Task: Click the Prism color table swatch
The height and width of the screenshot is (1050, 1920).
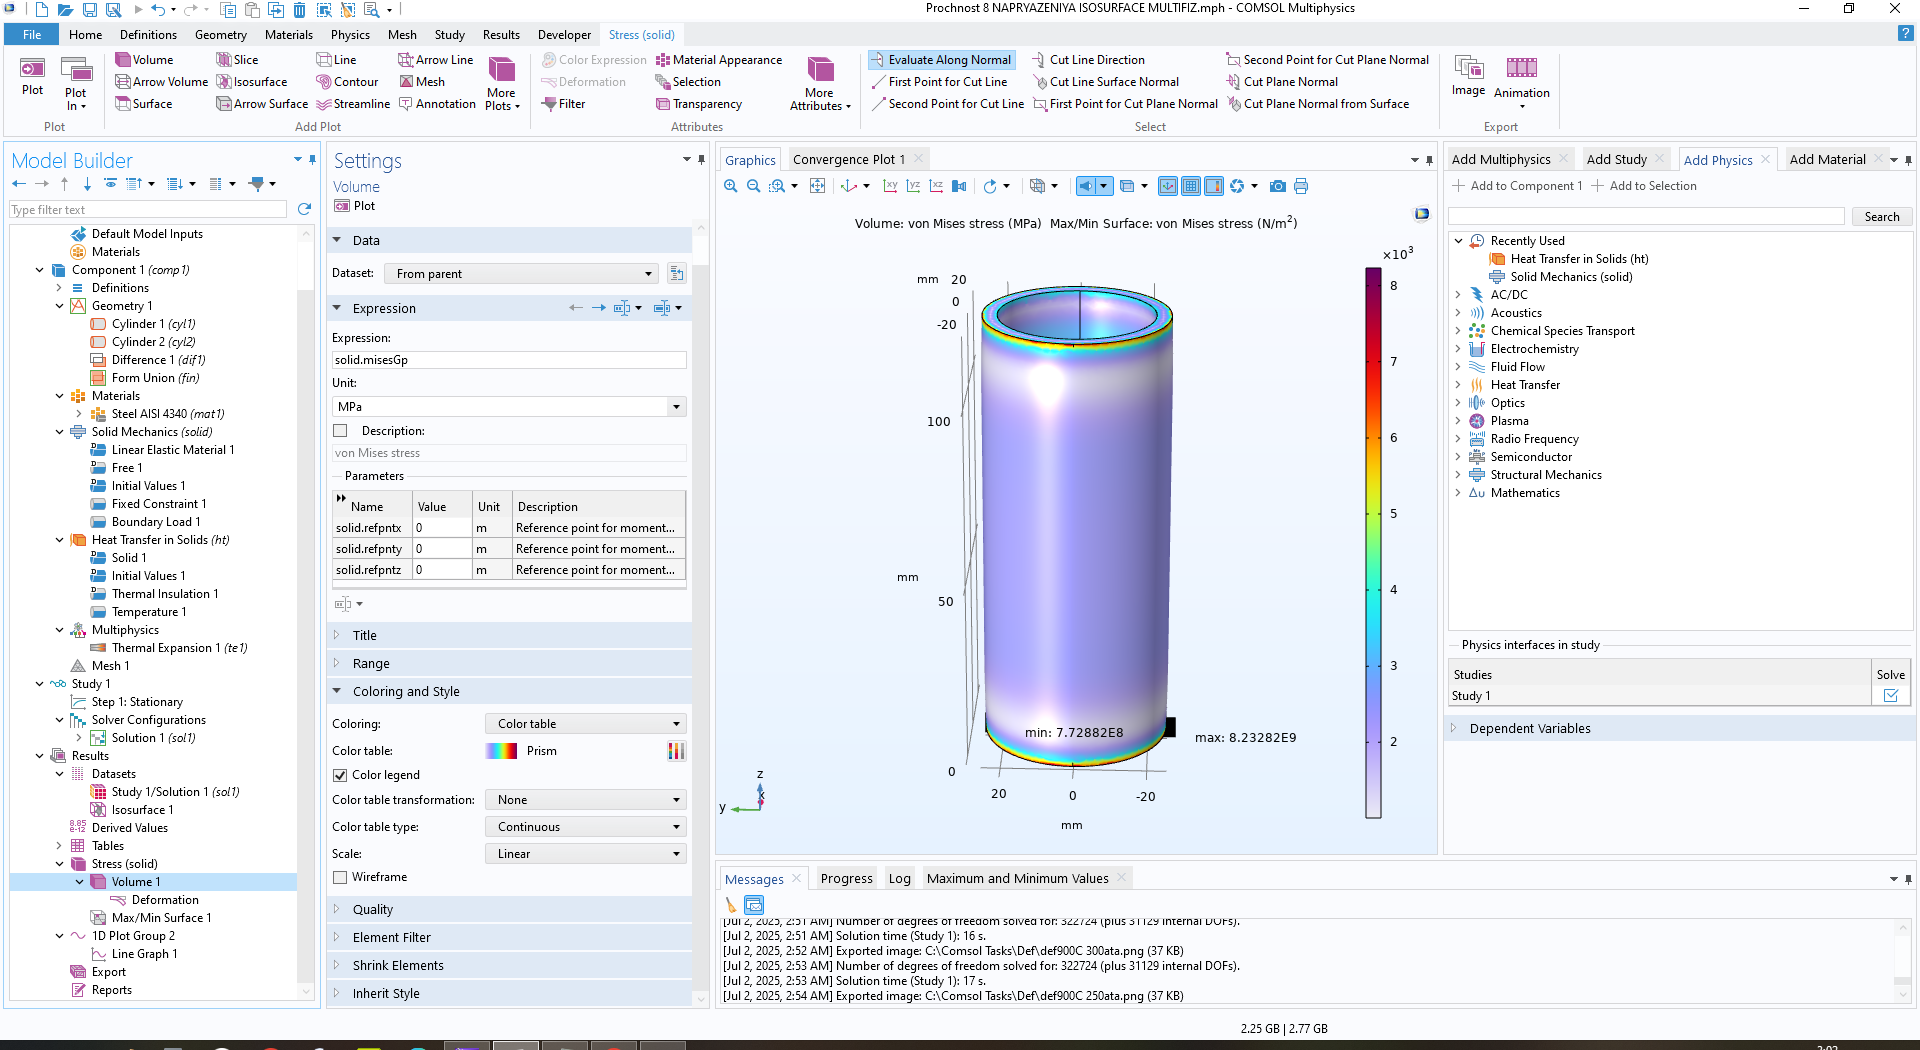Action: [501, 751]
